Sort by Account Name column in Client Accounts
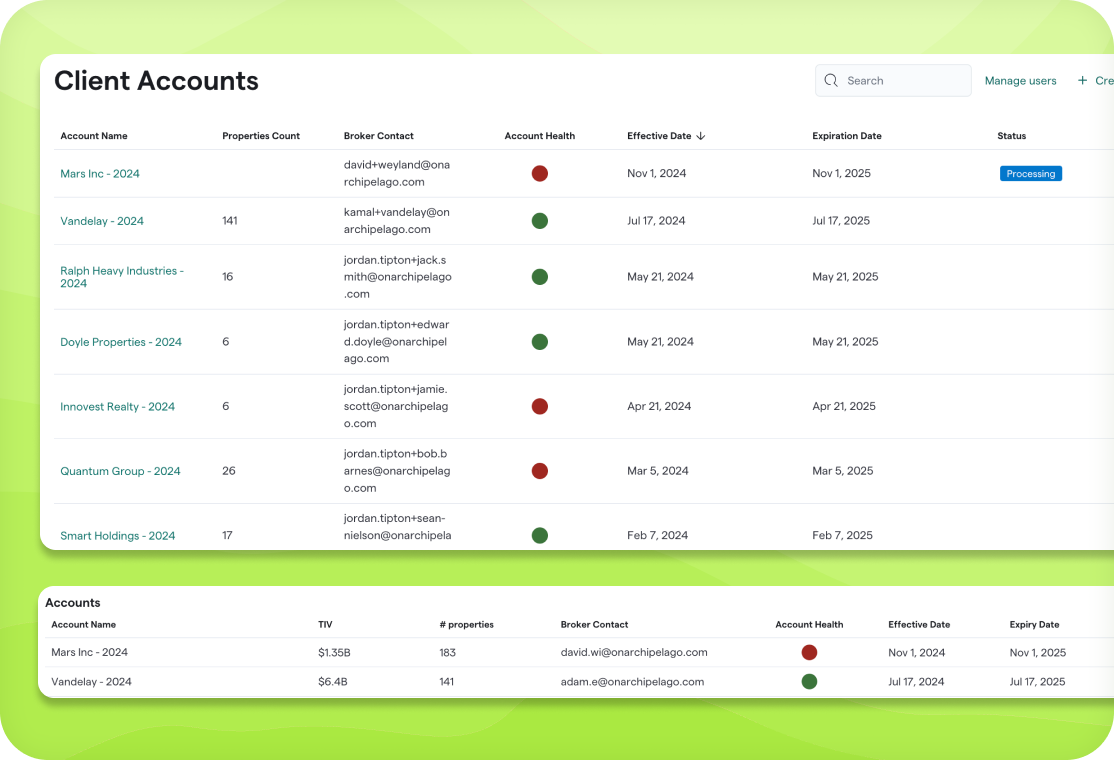This screenshot has width=1114, height=760. pos(94,136)
